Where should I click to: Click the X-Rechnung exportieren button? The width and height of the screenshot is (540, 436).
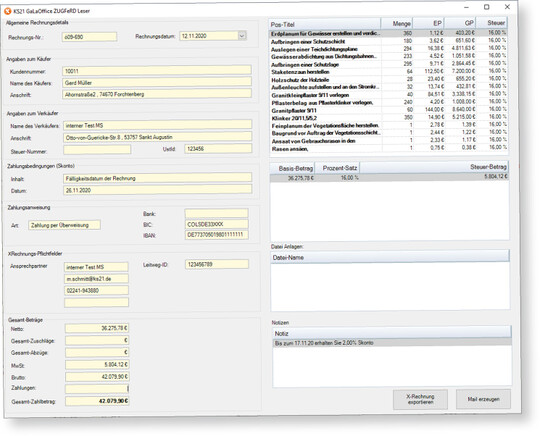(x=420, y=399)
